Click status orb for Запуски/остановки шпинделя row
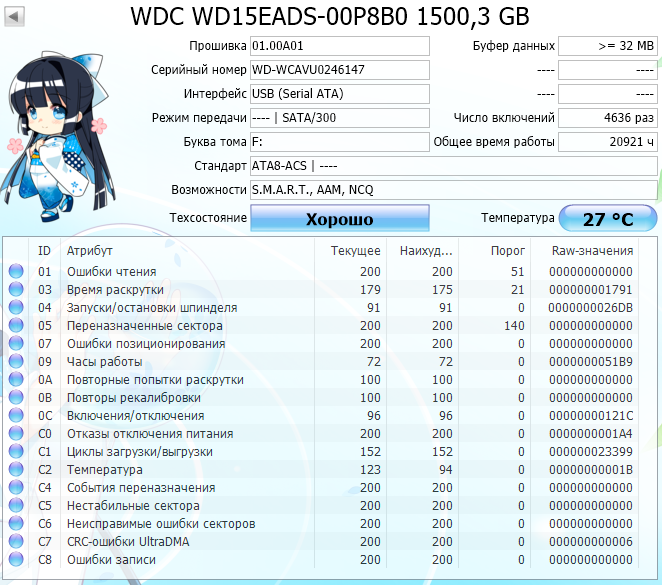Viewport: 662px width, 585px height. coord(16,307)
